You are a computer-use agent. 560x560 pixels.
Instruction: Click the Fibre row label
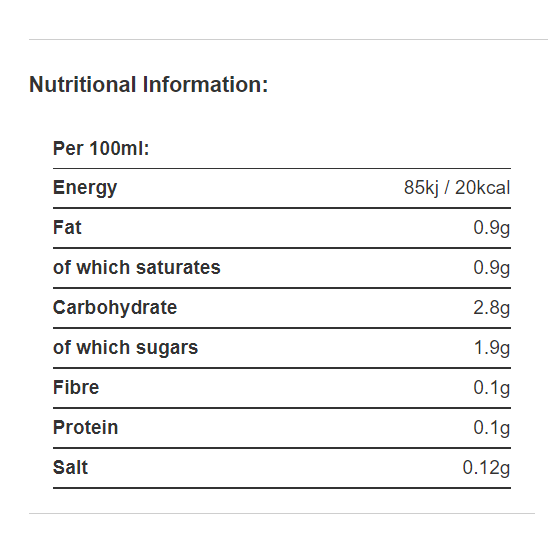pyautogui.click(x=76, y=388)
